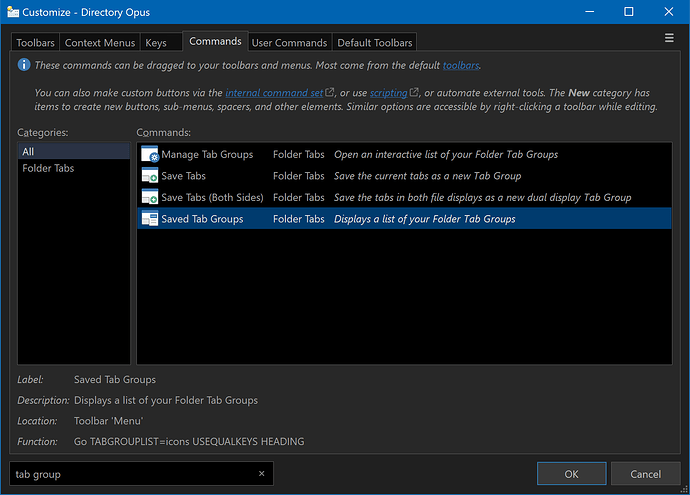Follow the default toolbars link
This screenshot has width=690, height=495.
461,65
